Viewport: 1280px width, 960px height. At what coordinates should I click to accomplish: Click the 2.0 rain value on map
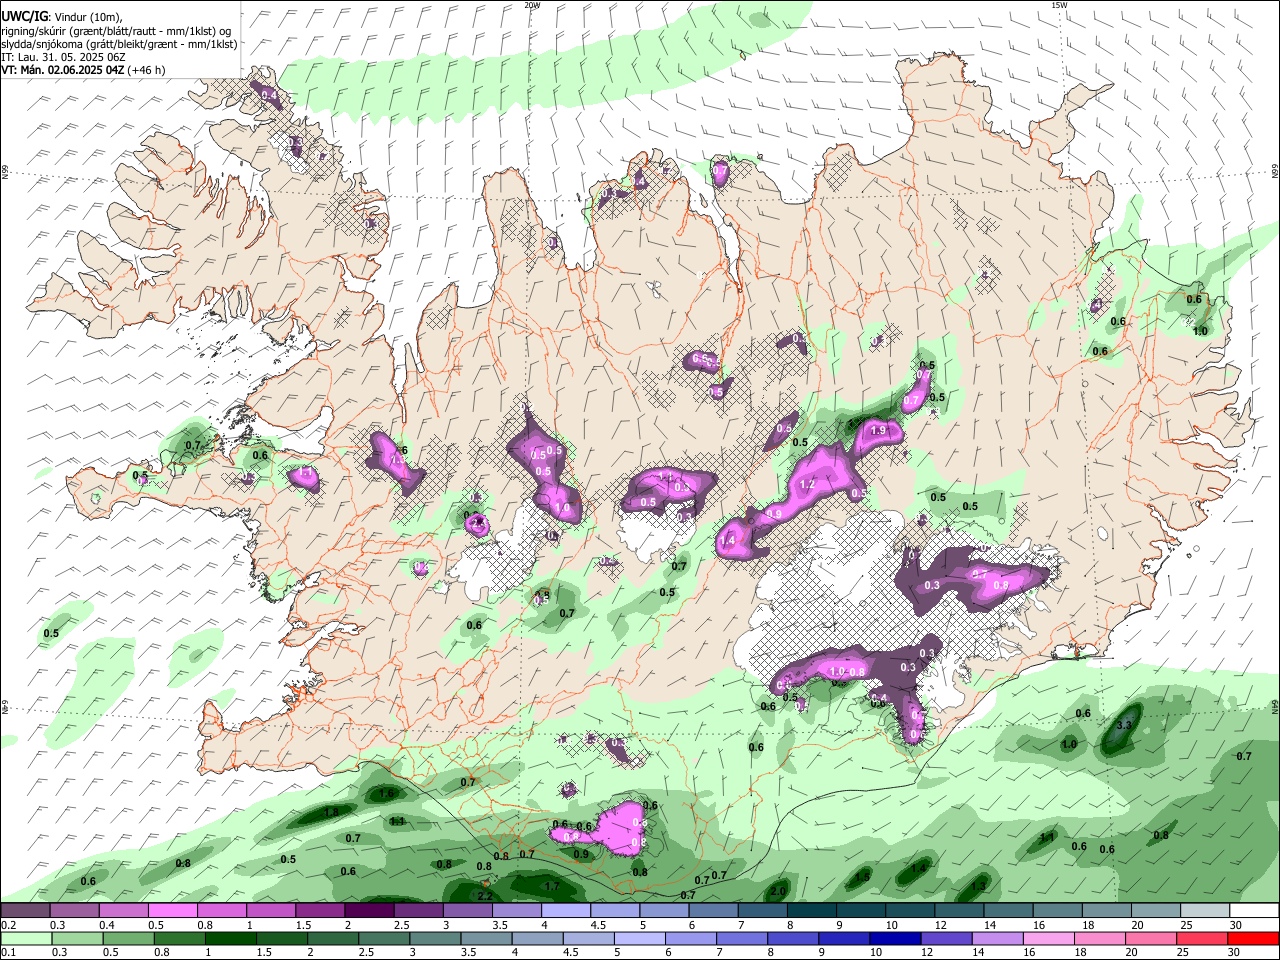coord(778,890)
